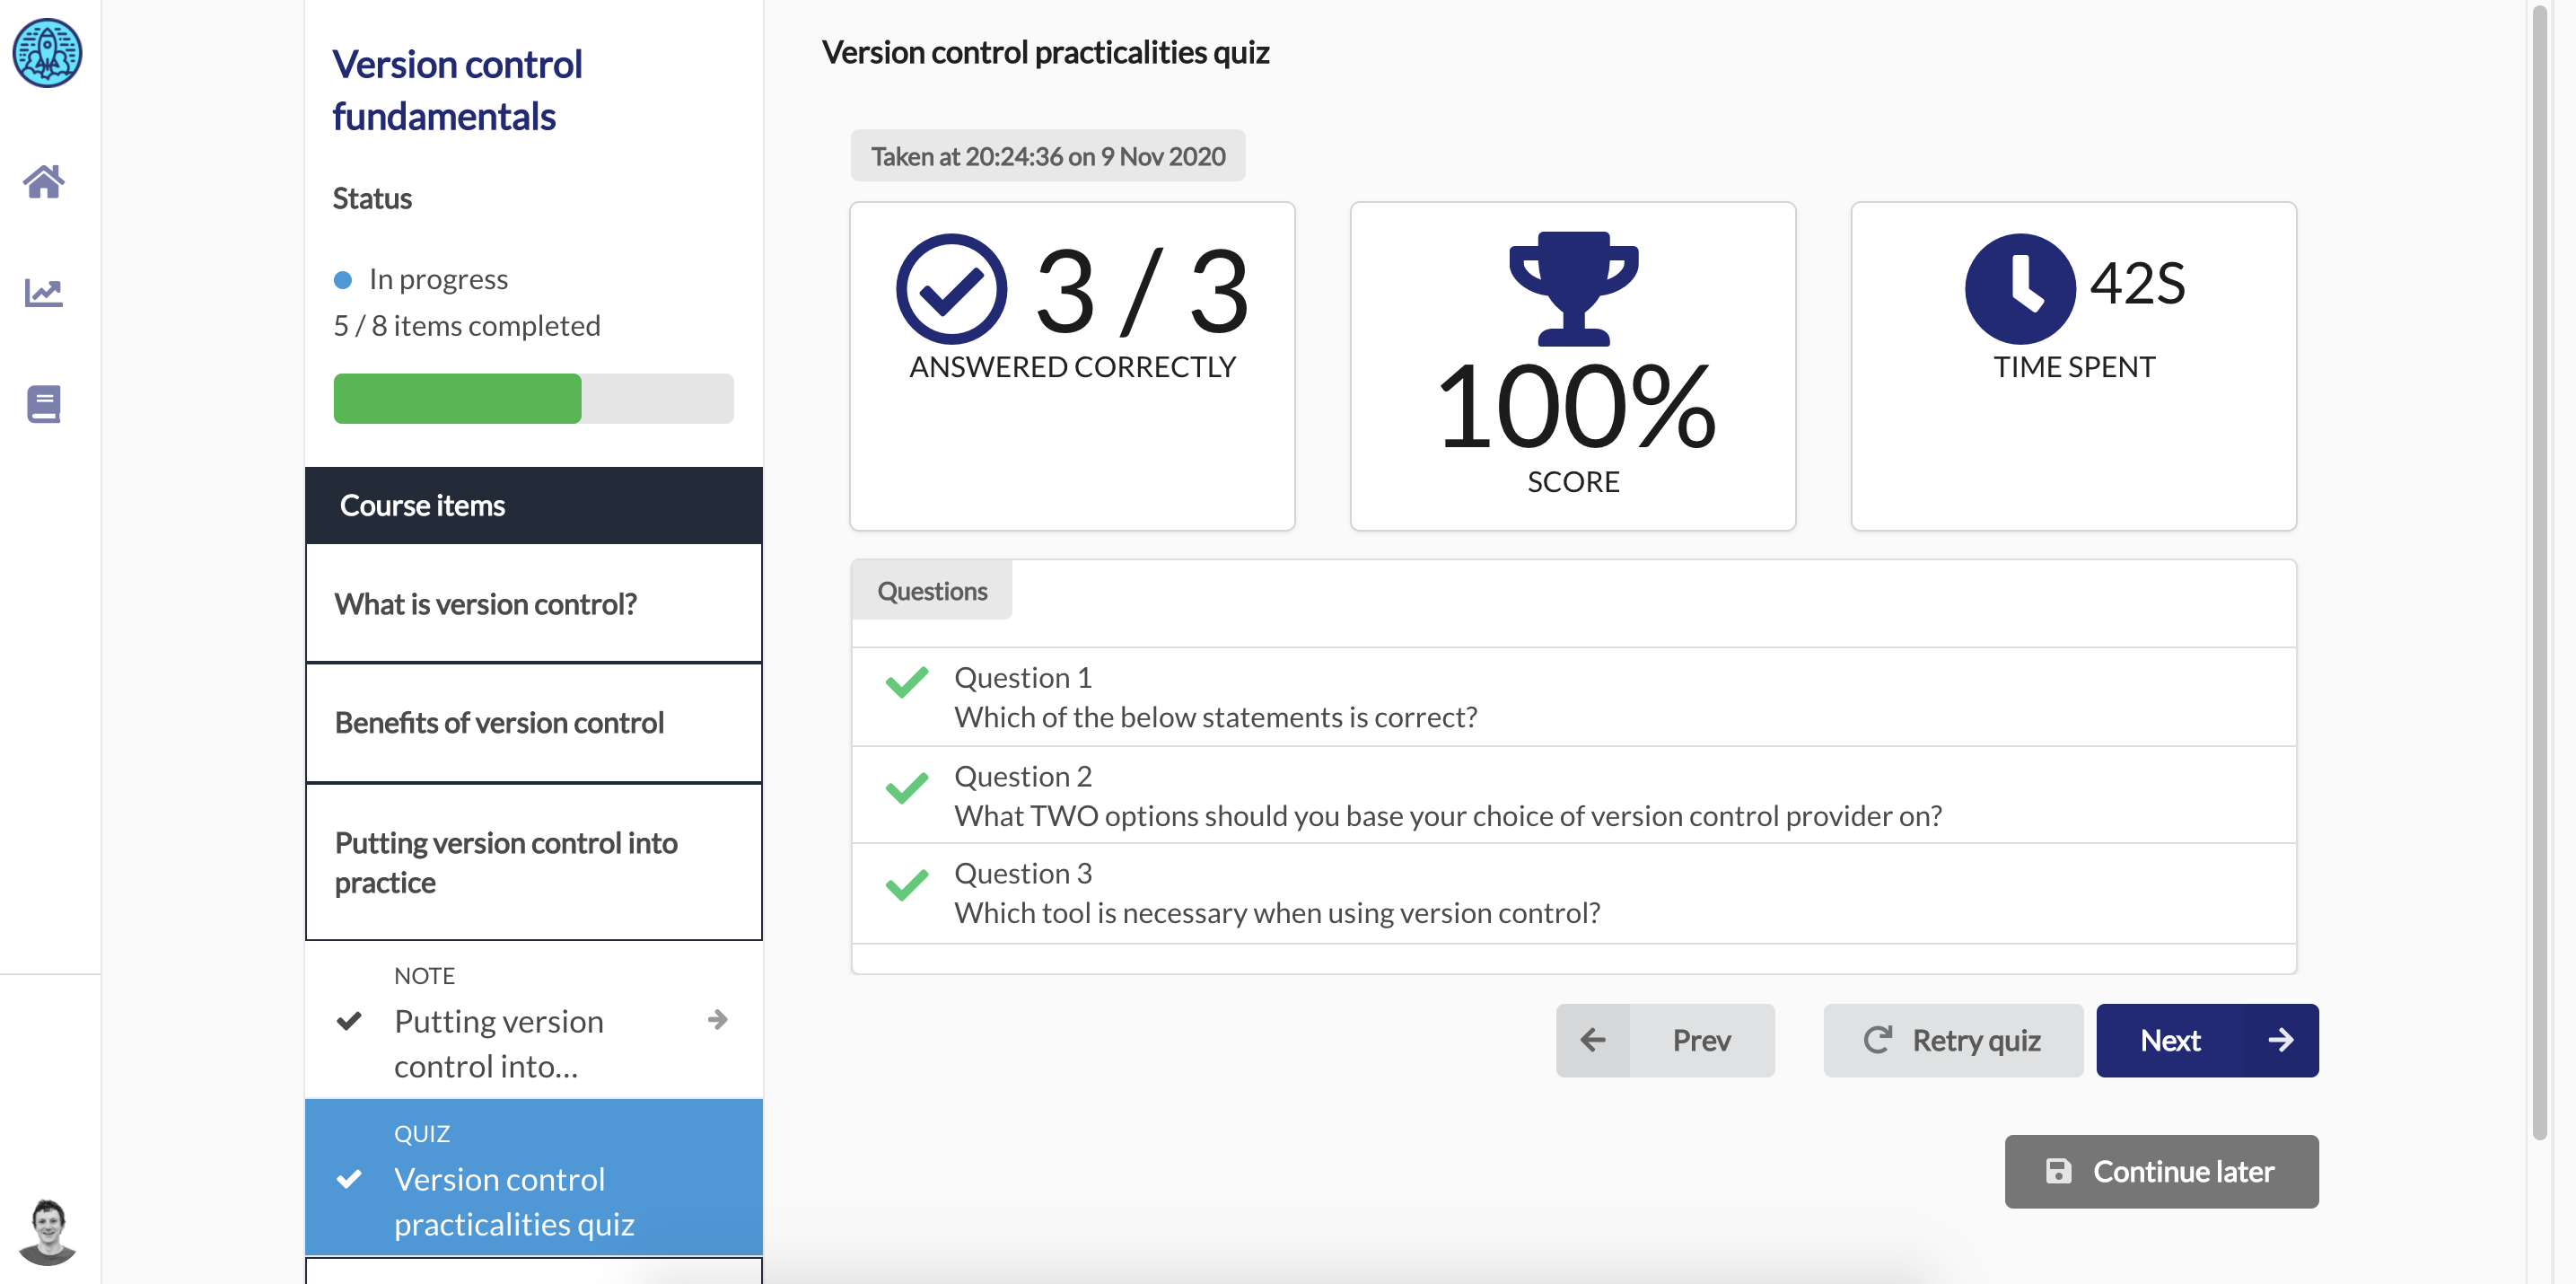Image resolution: width=2576 pixels, height=1284 pixels.
Task: Click the green checkmark for Question 2
Action: (x=907, y=788)
